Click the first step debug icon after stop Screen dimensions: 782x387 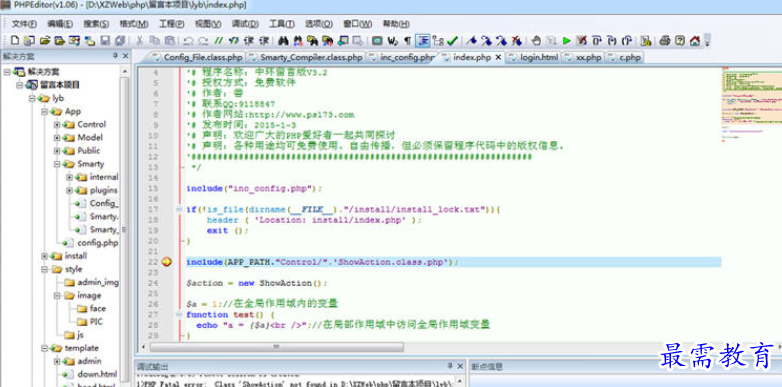pos(596,40)
